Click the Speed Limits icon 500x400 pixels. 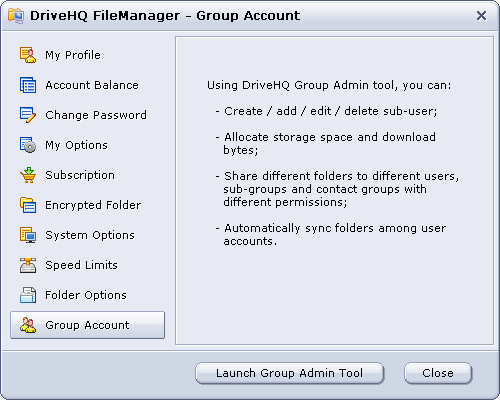(28, 265)
